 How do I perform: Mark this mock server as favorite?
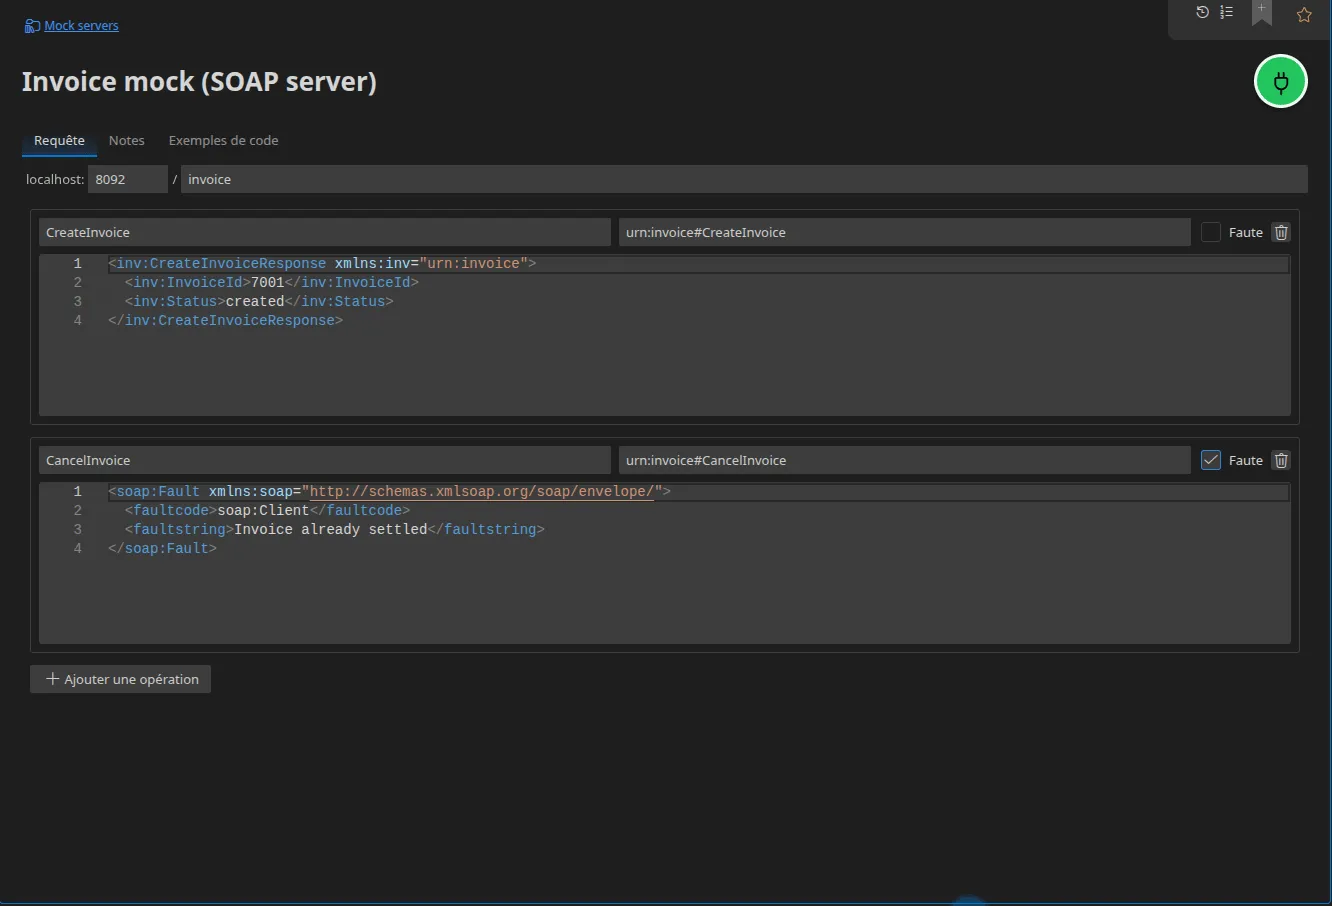[x=1304, y=14]
